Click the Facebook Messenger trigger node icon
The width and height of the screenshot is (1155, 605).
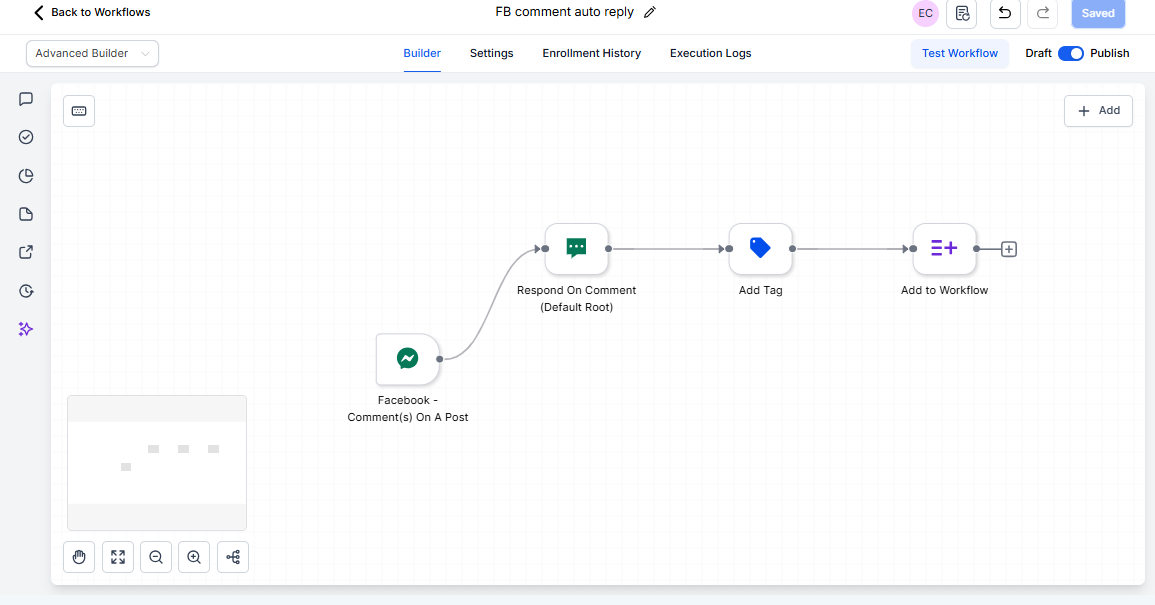407,359
